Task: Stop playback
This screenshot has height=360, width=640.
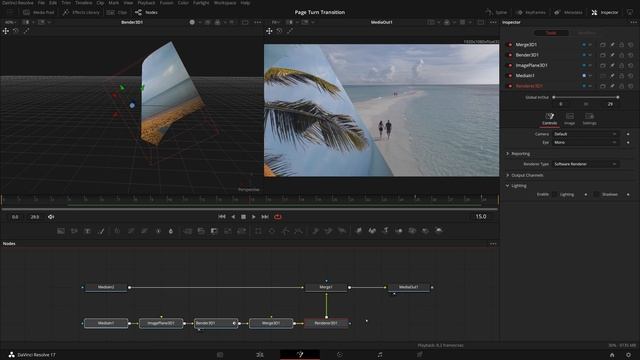Action: pos(243,217)
